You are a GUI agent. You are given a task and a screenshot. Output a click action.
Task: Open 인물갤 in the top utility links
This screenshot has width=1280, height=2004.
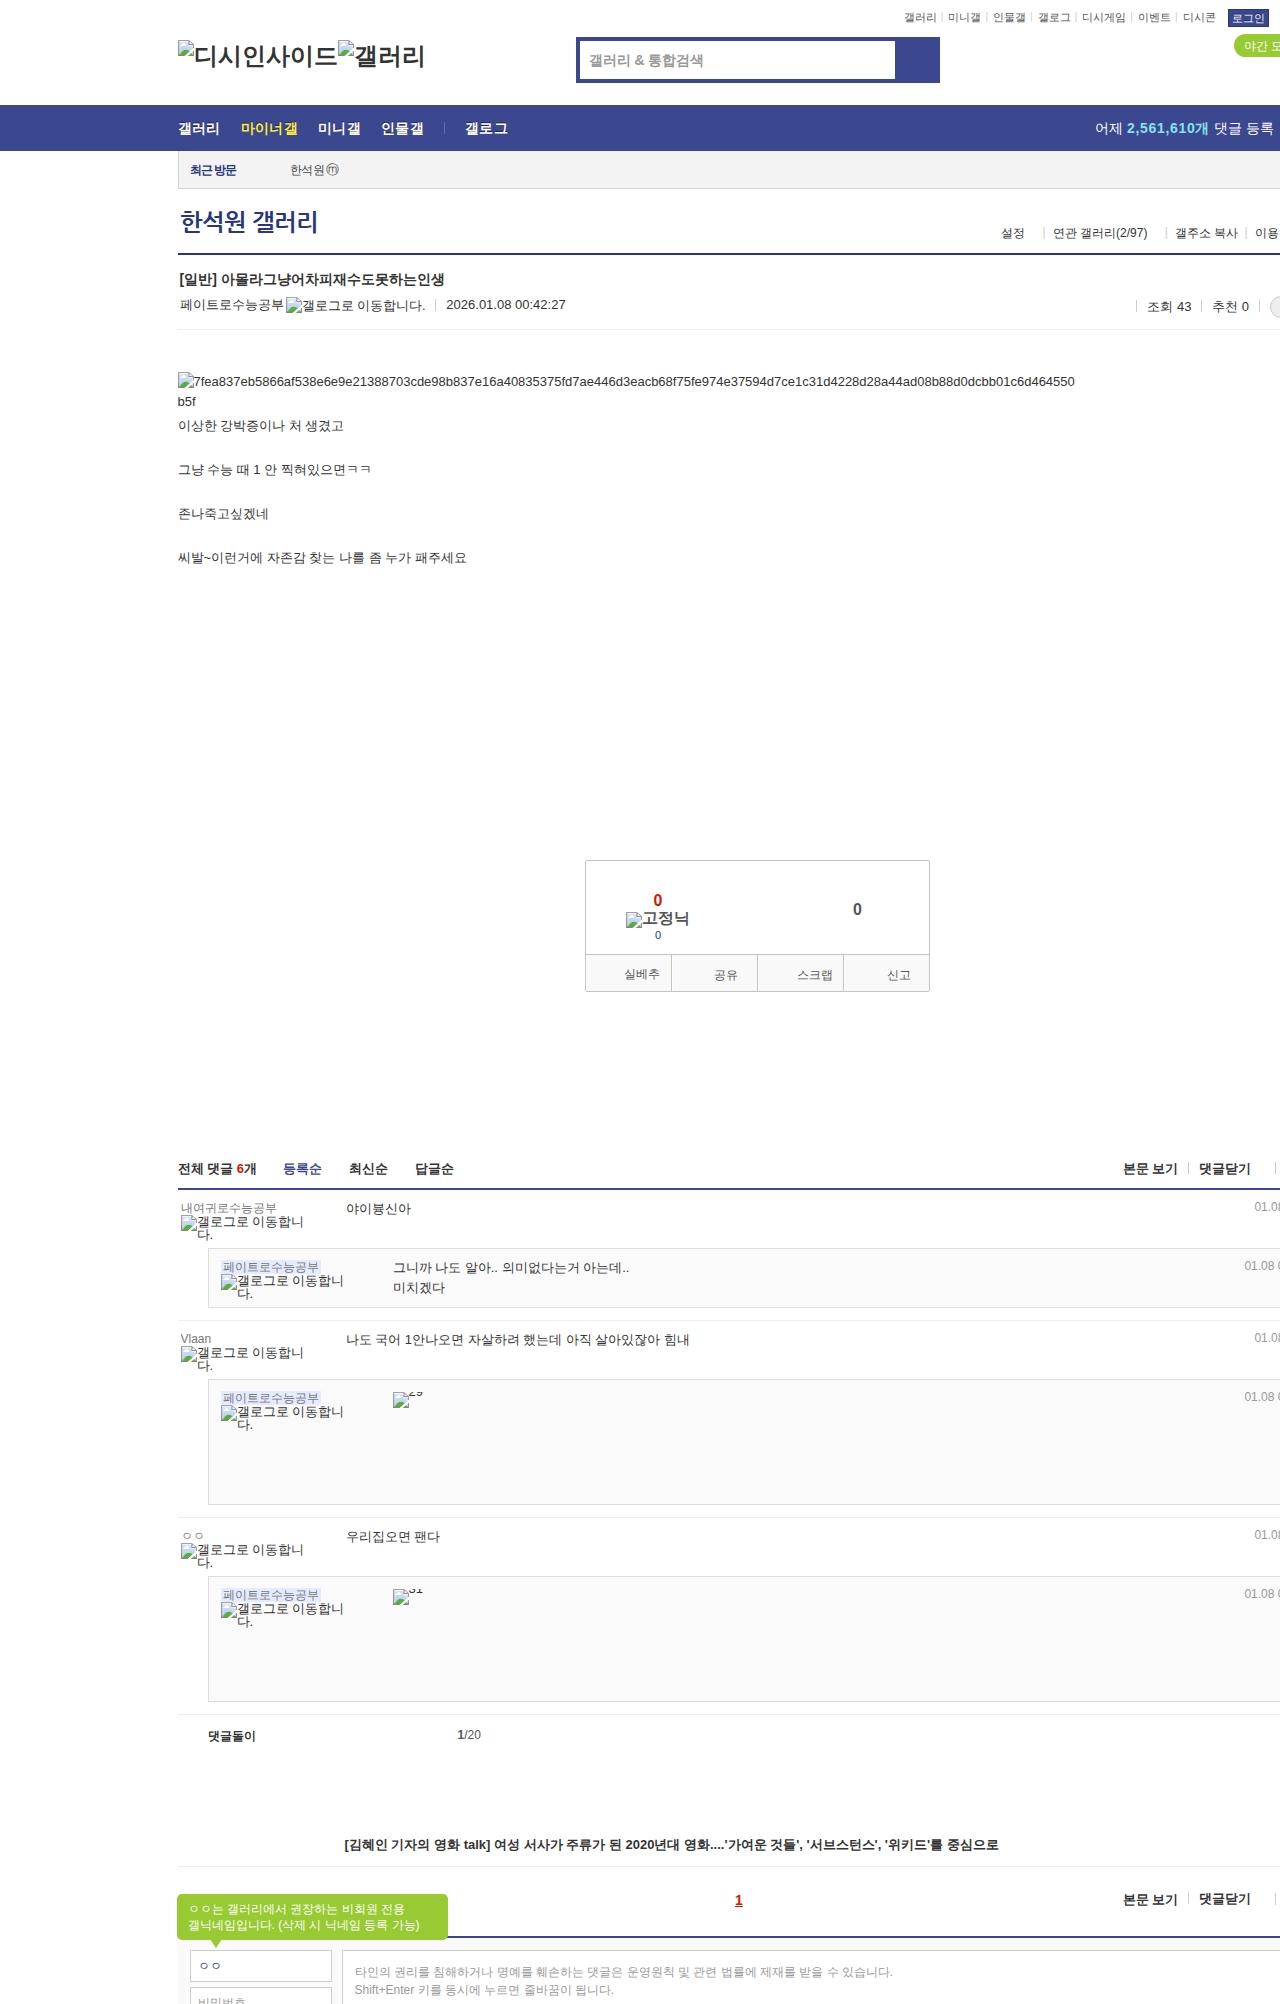point(1009,18)
